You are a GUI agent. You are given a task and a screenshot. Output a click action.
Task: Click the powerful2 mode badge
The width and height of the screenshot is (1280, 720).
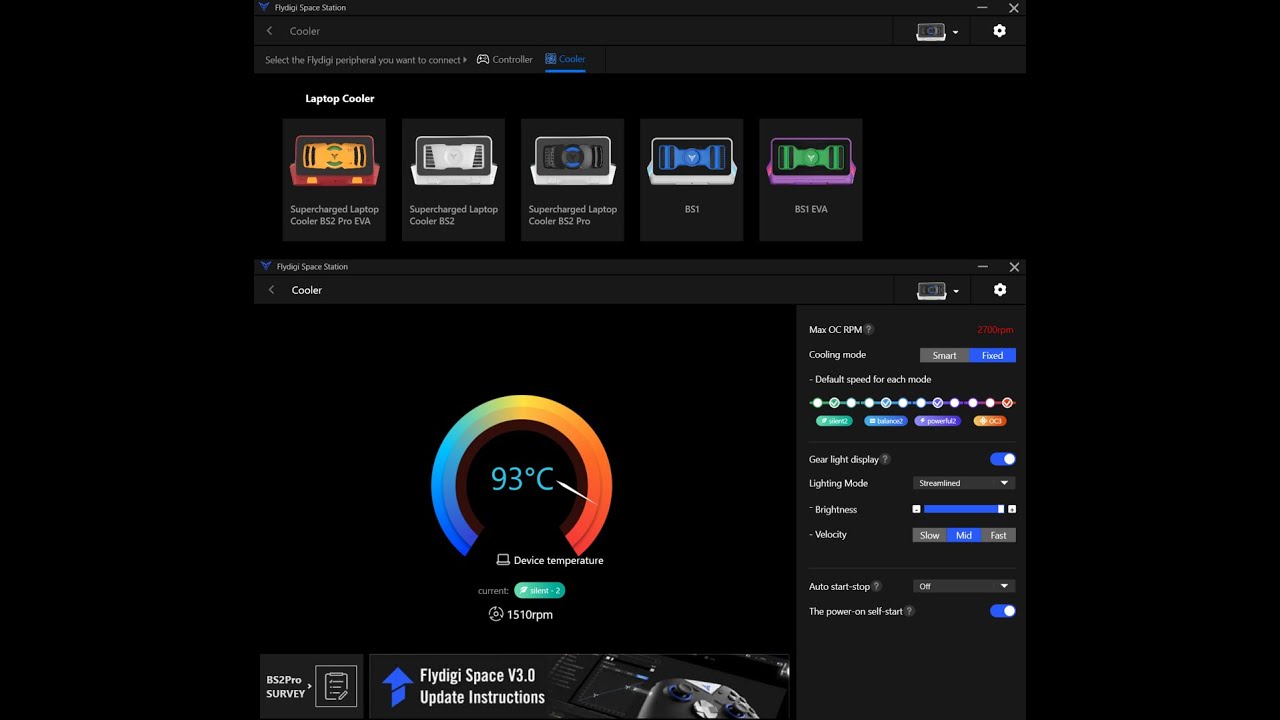click(938, 421)
